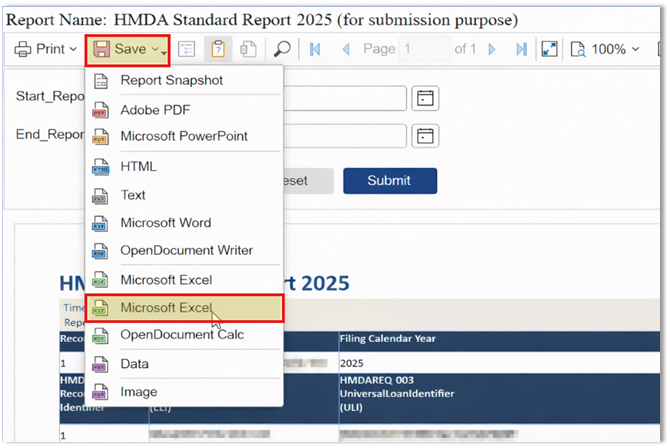Choose highlighted Microsoft Excel export option
The width and height of the screenshot is (670, 448).
166,308
